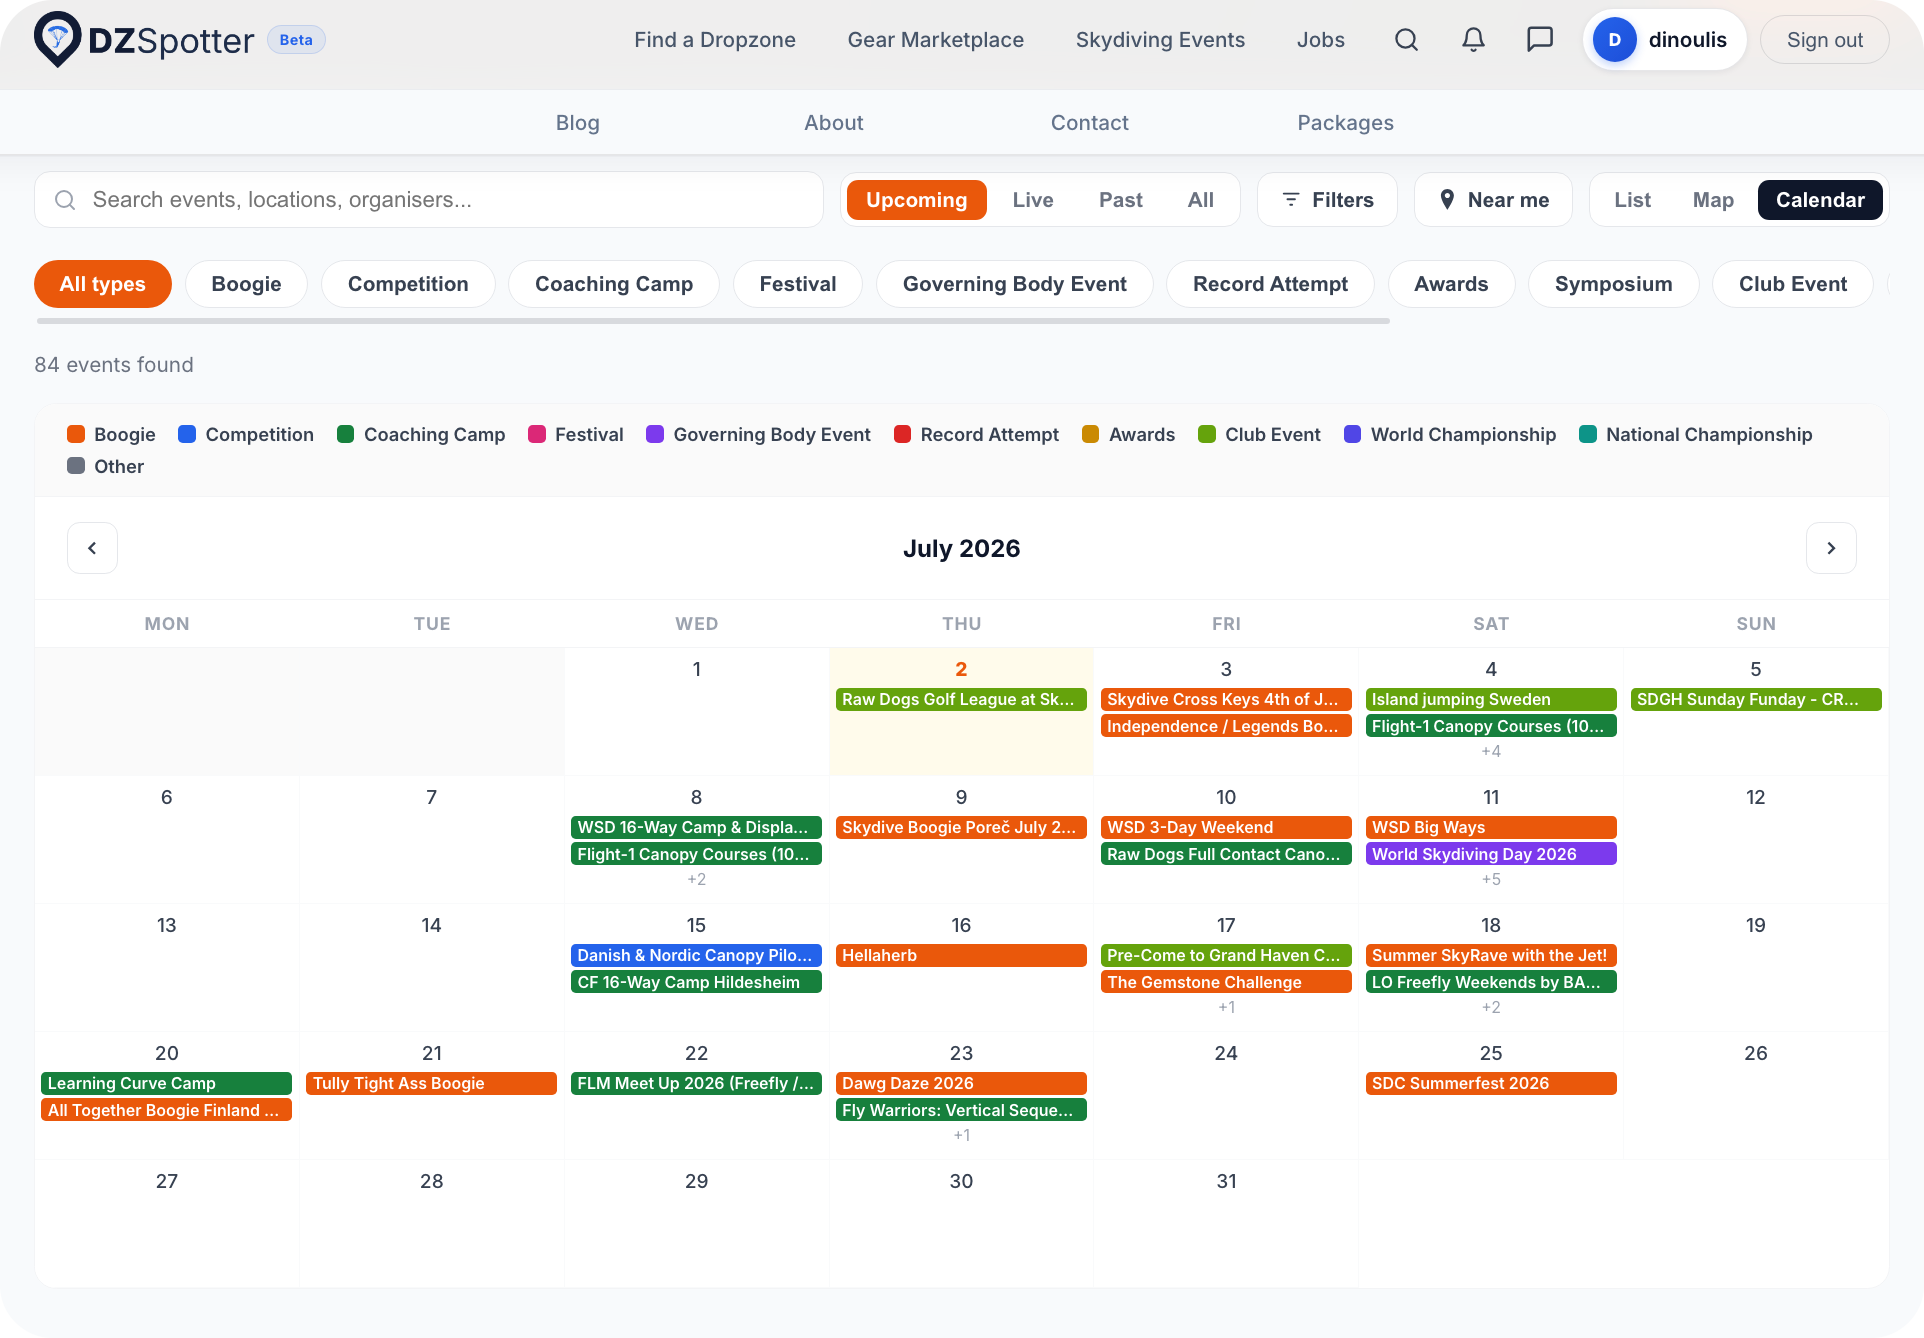1924x1338 pixels.
Task: Click the teal National Championship legend swatch
Action: (1588, 434)
